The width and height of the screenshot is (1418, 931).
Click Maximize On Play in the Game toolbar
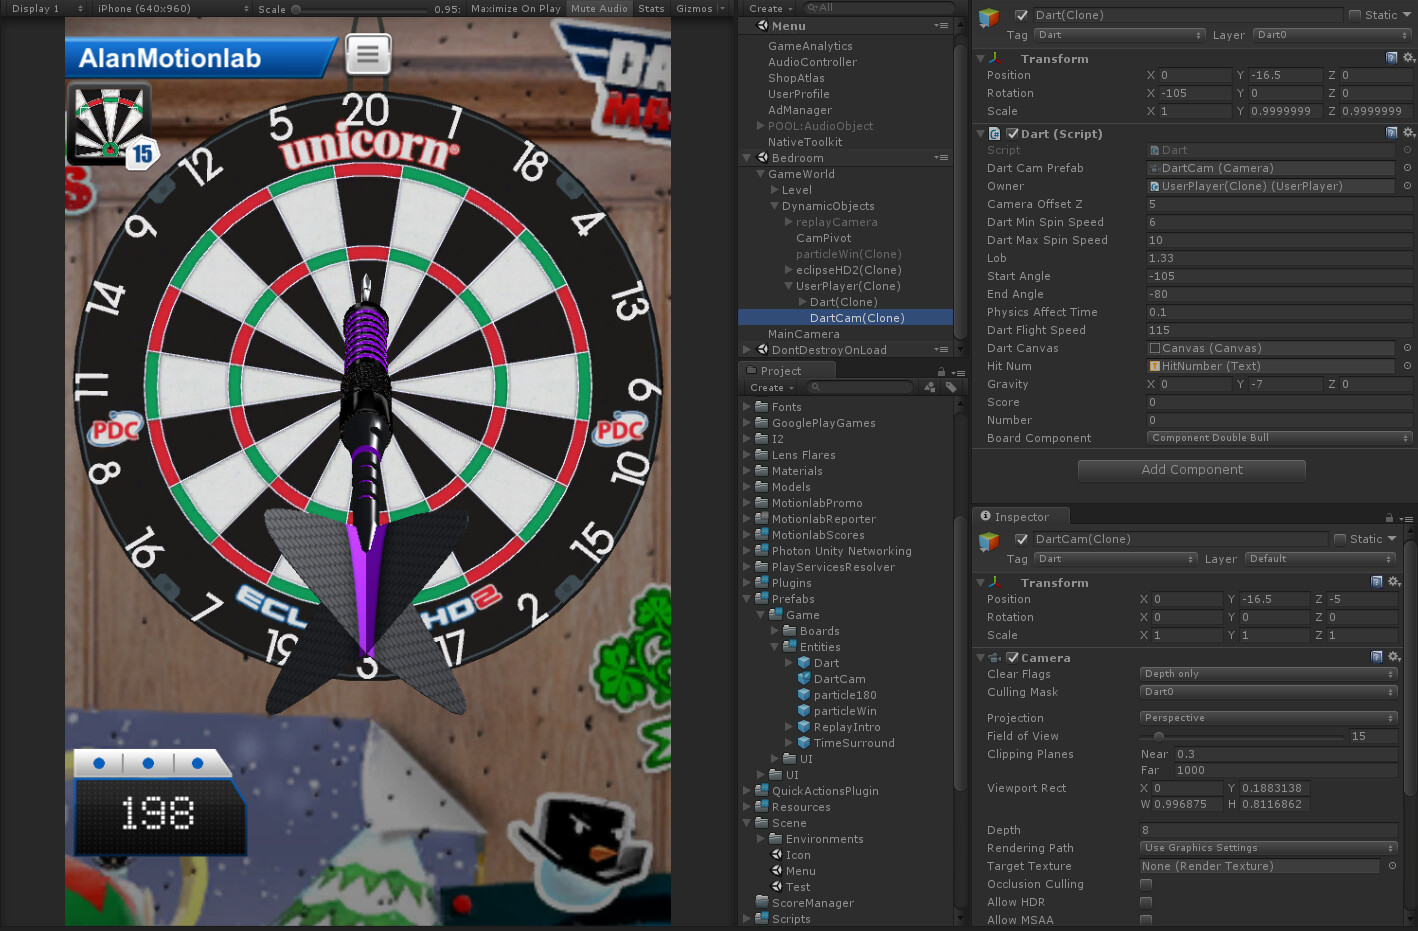pyautogui.click(x=515, y=8)
